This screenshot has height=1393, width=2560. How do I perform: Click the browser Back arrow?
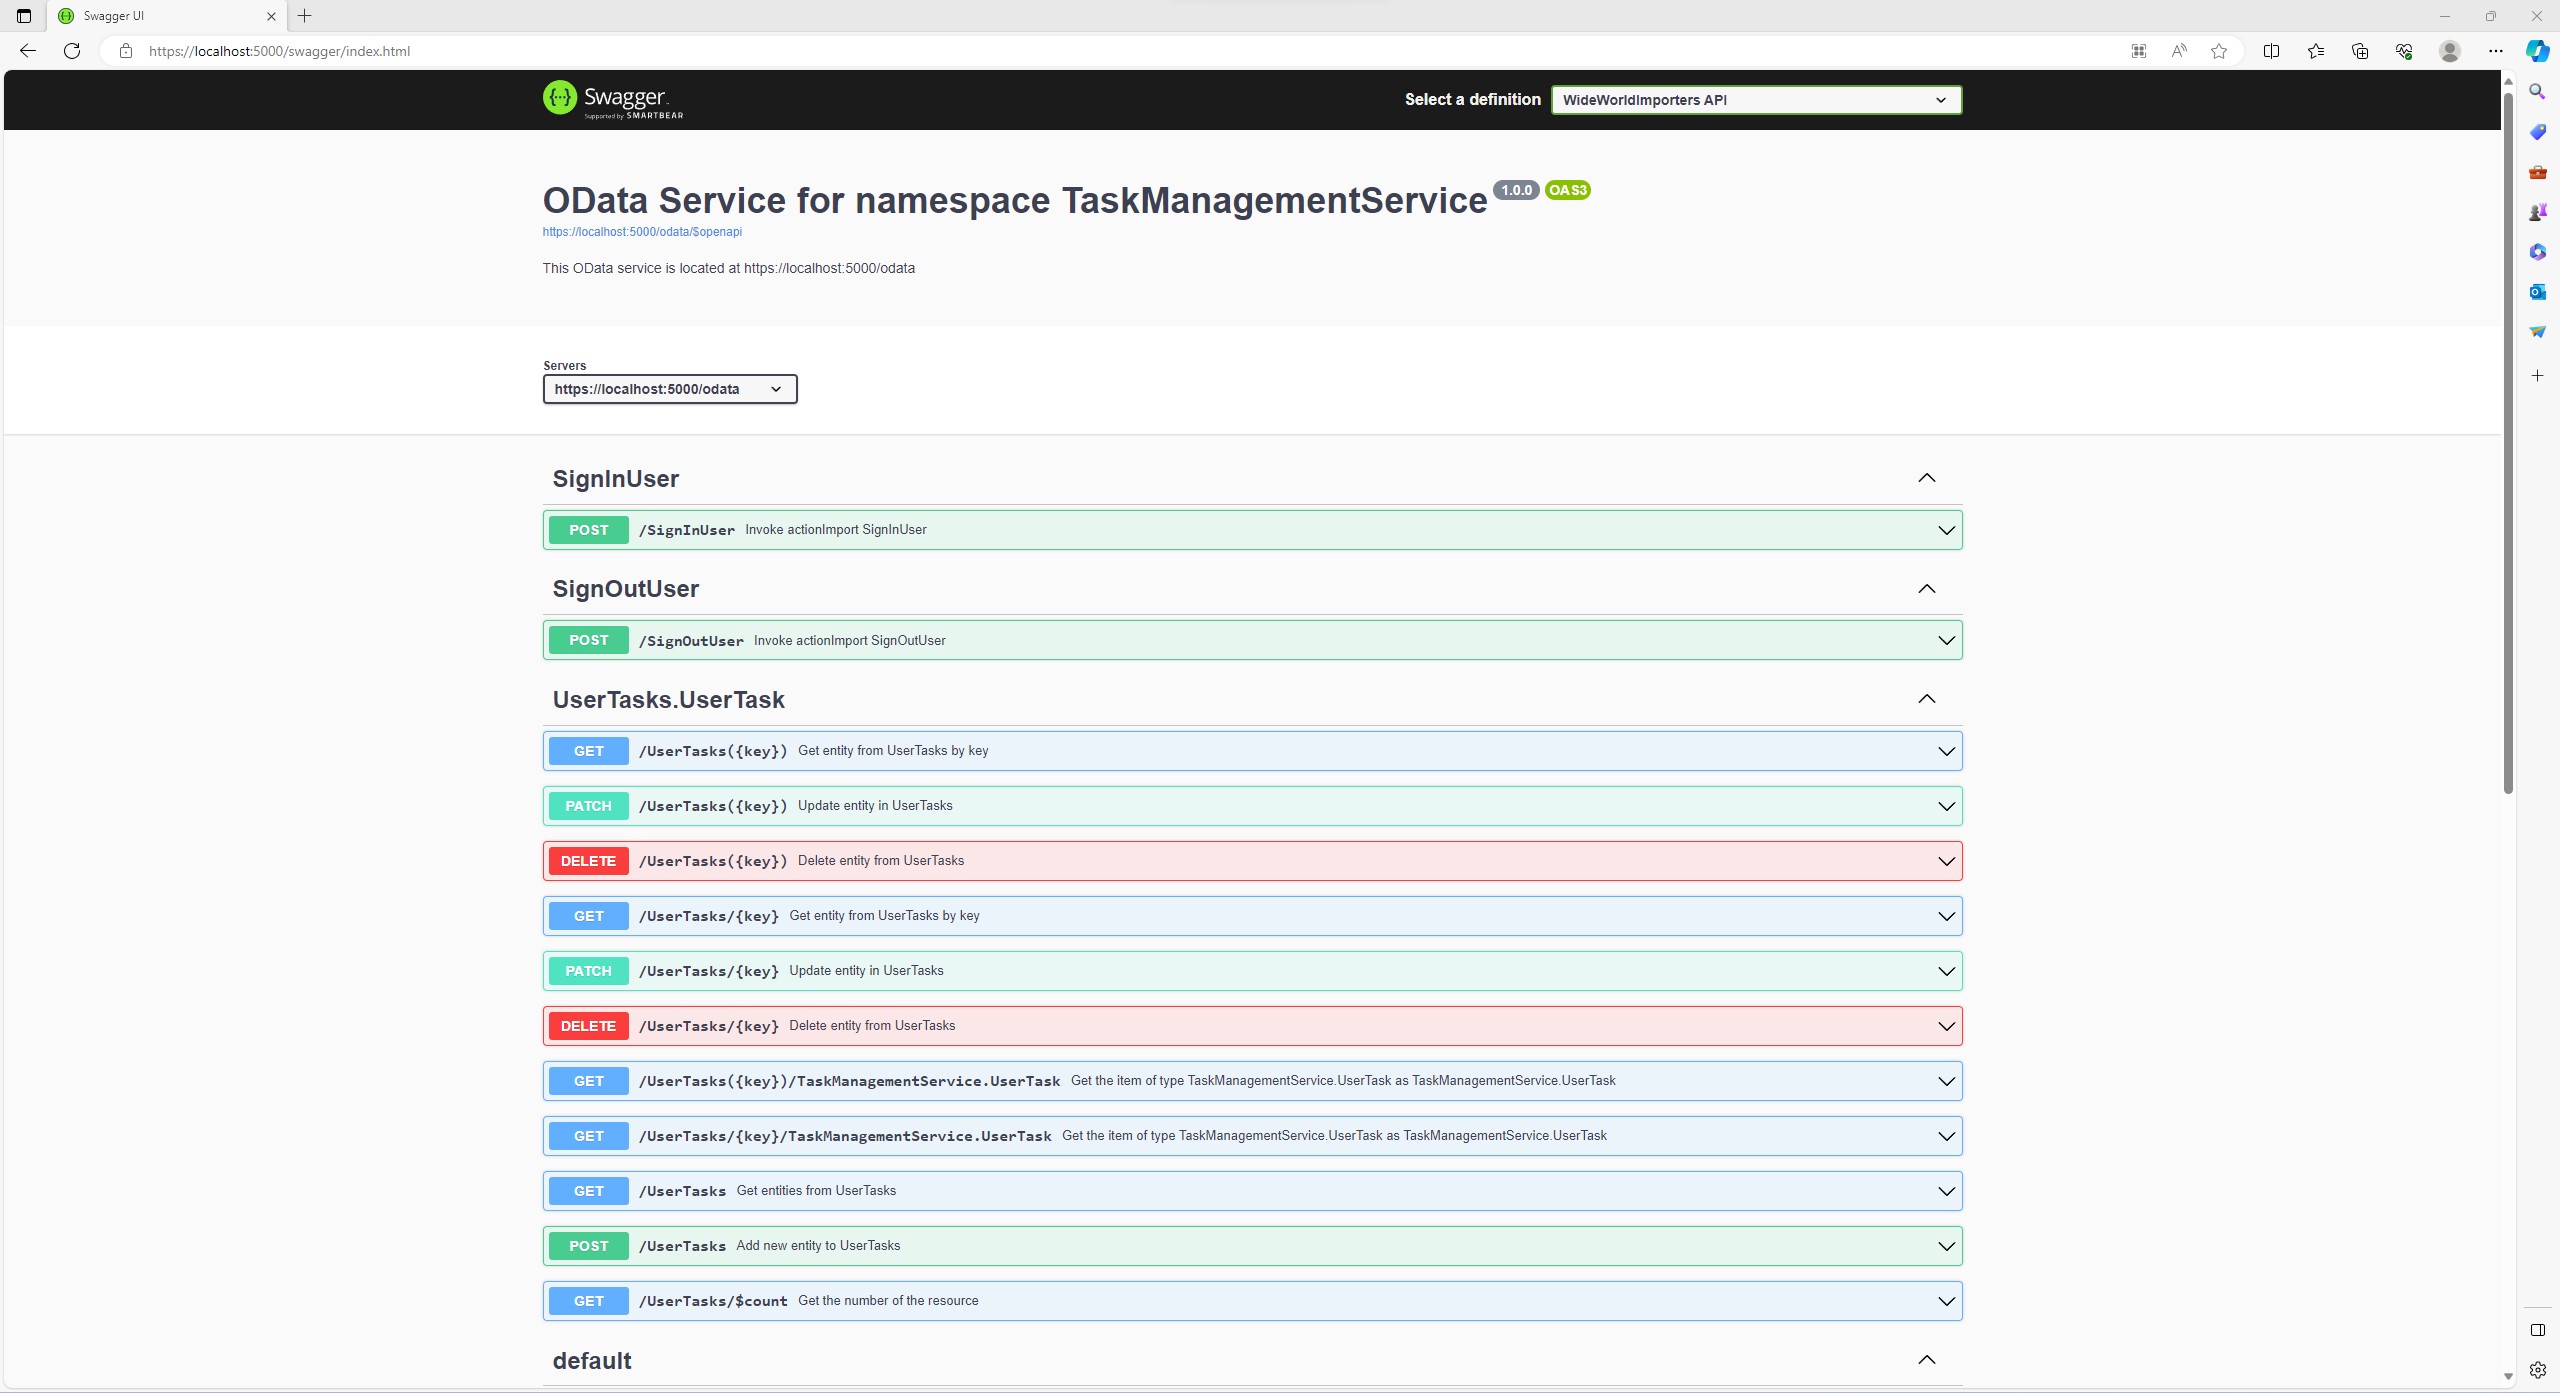point(28,51)
